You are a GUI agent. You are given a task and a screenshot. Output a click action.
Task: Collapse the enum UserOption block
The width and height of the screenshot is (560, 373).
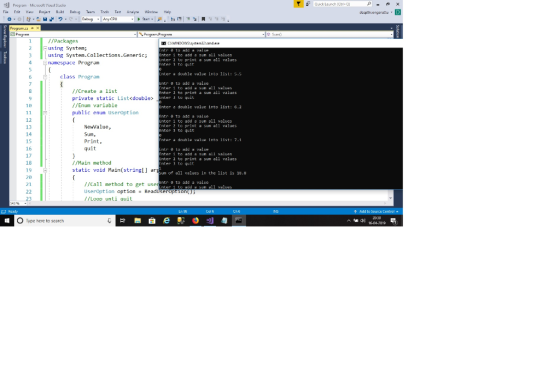coord(45,113)
